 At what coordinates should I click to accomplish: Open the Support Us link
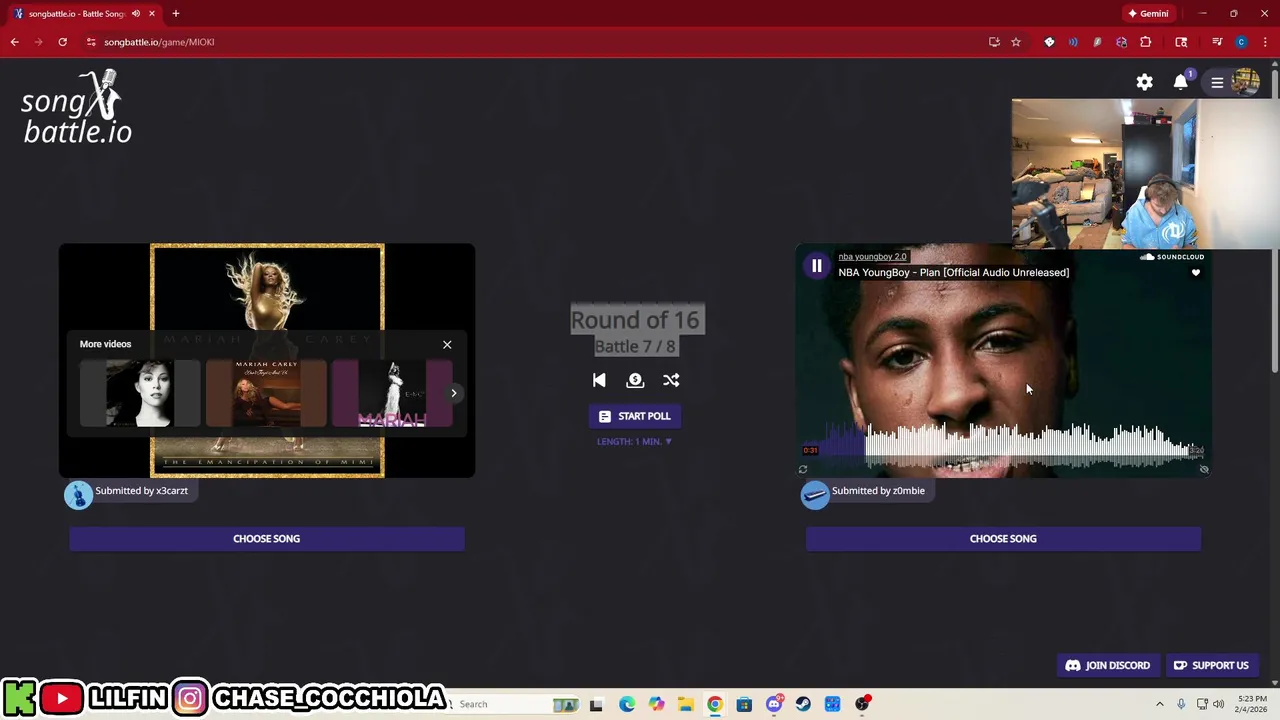[x=1211, y=665]
